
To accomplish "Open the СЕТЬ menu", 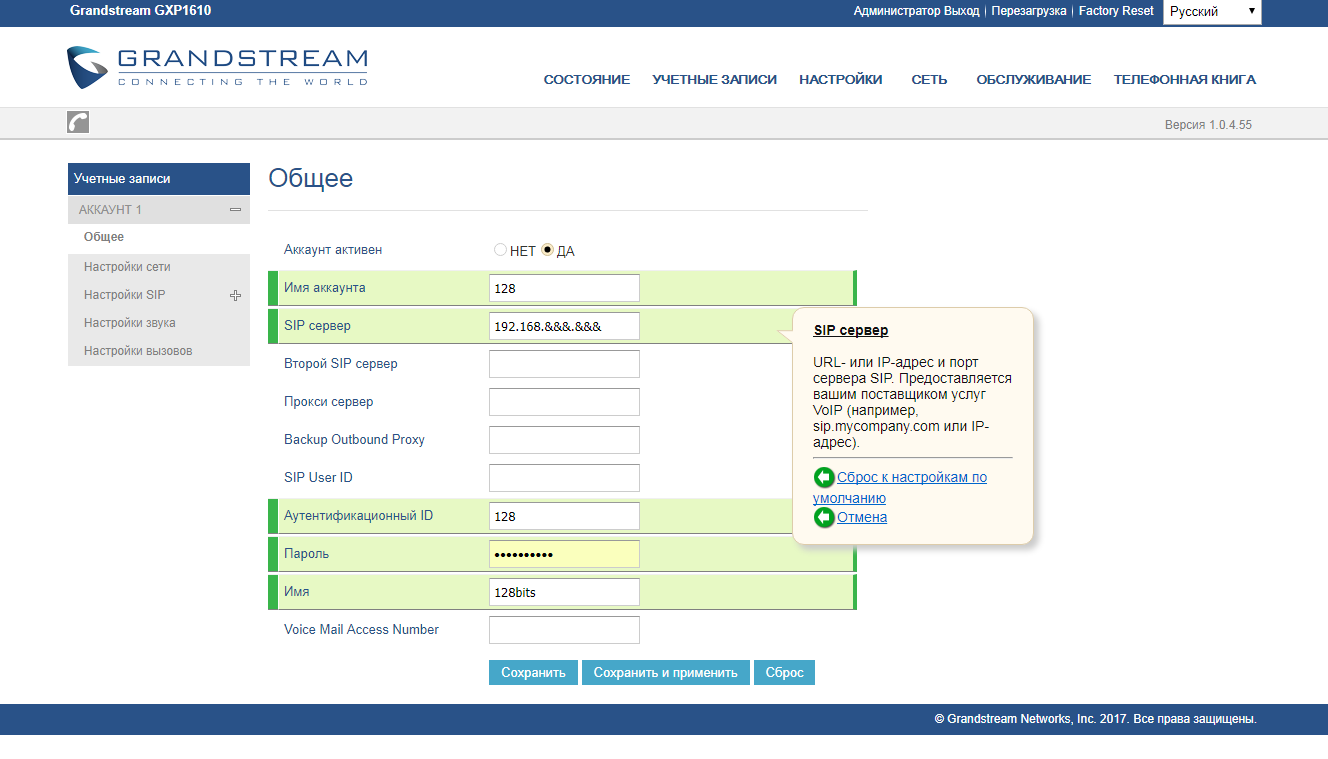I will tap(929, 80).
